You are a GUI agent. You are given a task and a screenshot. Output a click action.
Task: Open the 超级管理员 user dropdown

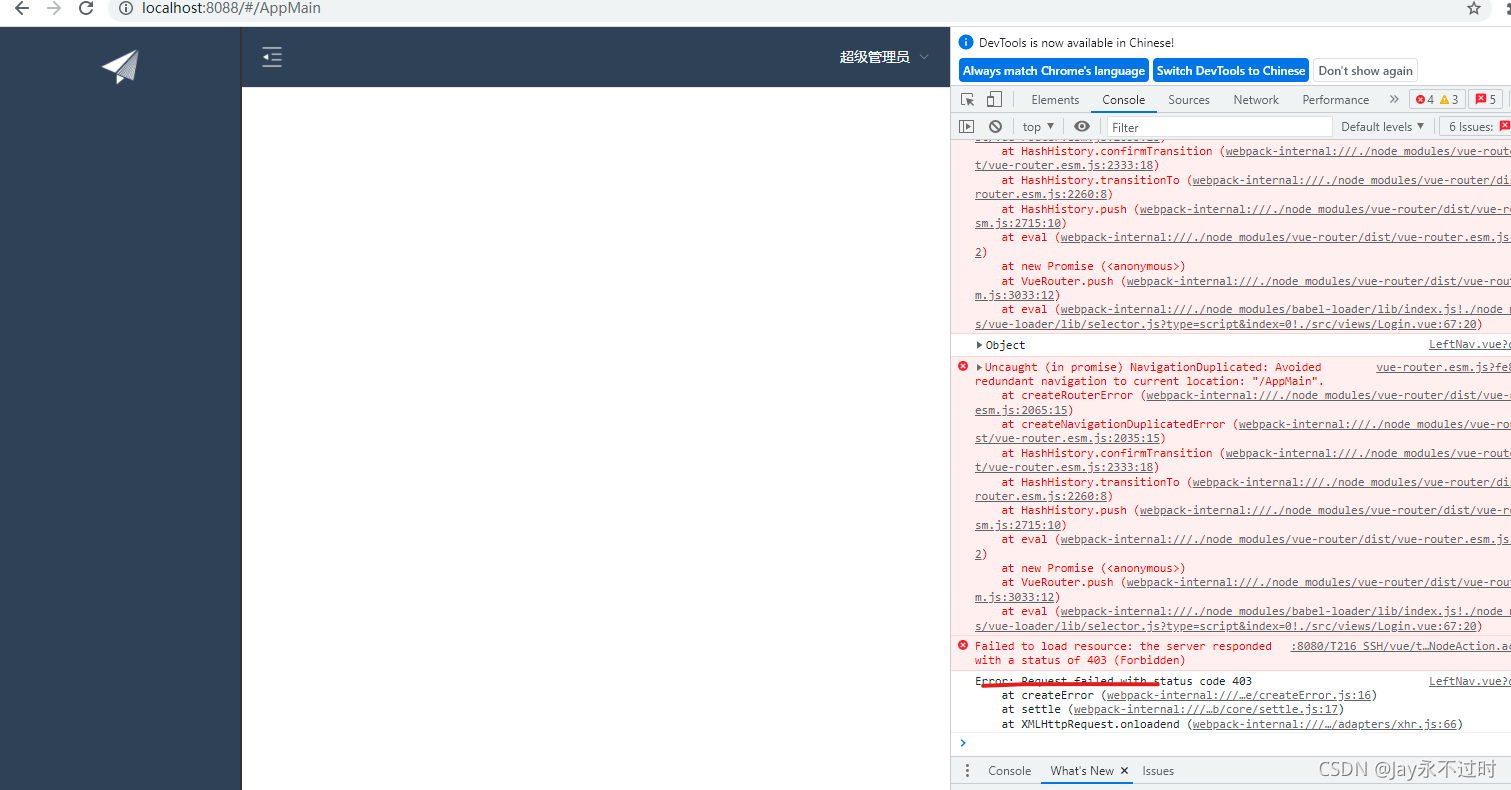click(884, 57)
